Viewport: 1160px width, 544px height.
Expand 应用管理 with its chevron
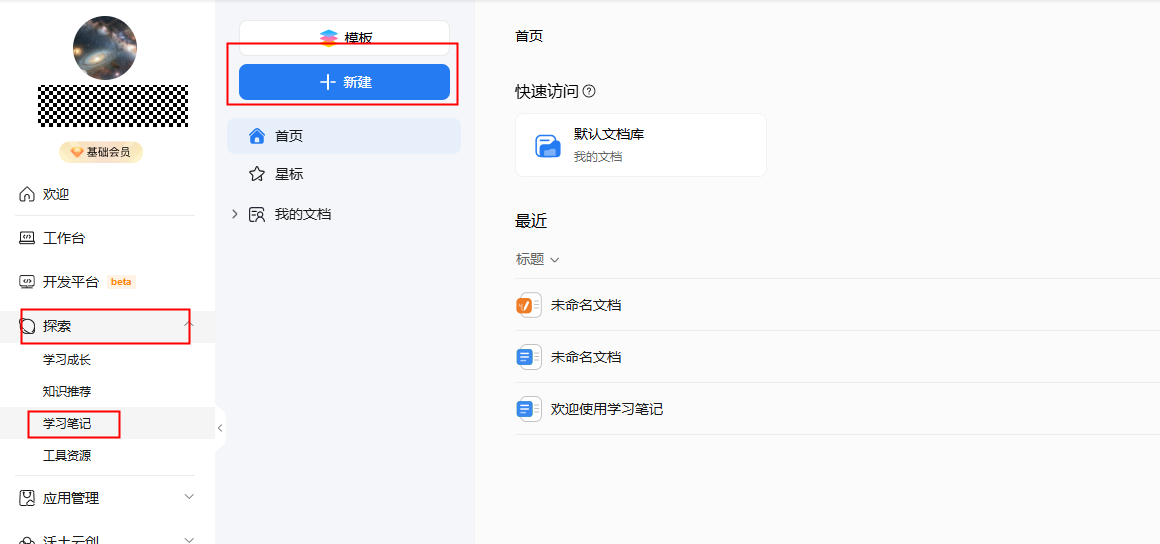pyautogui.click(x=189, y=496)
